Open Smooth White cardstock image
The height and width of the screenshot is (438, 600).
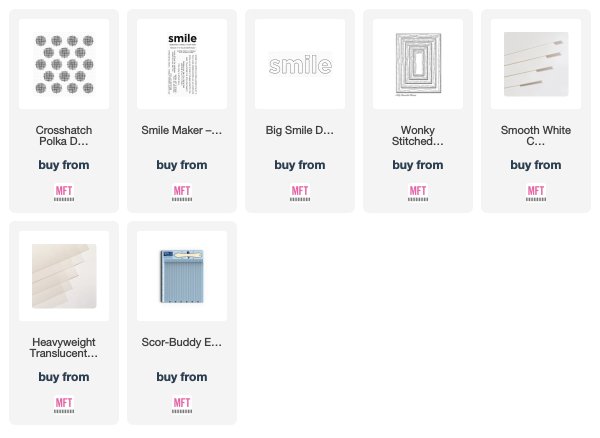tap(536, 64)
